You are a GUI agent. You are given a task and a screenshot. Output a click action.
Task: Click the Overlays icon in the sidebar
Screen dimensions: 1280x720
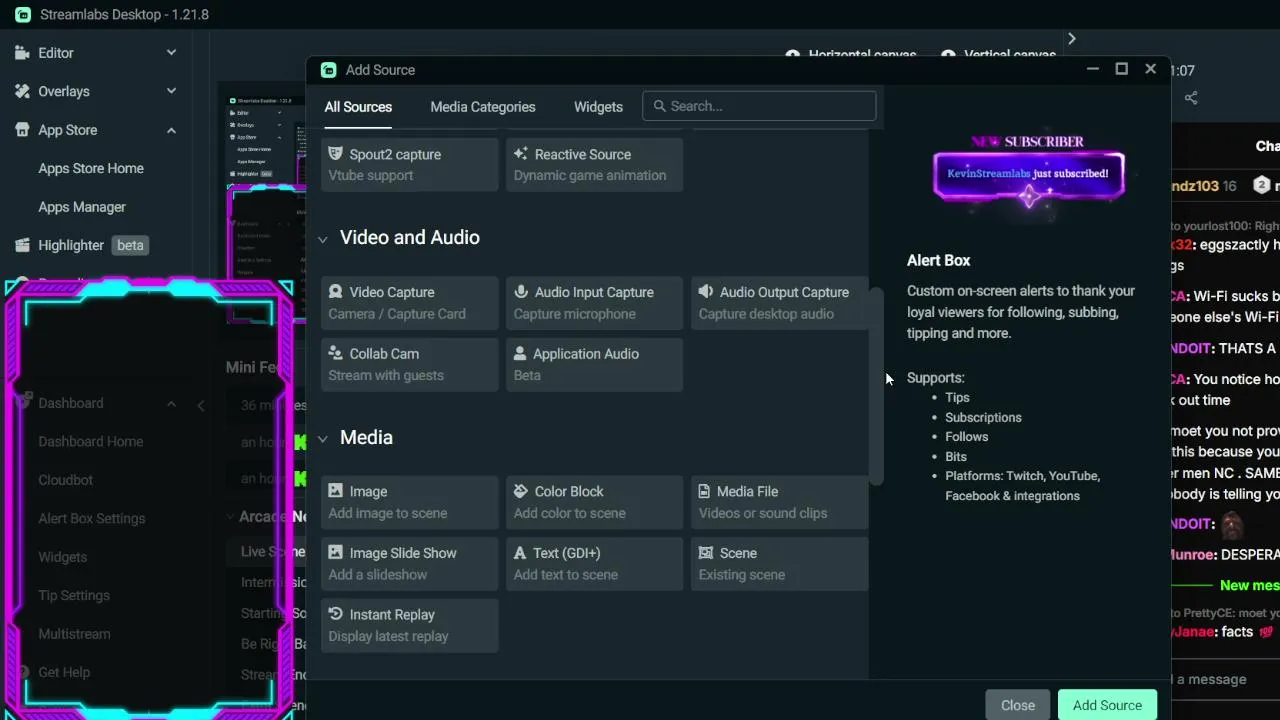tap(22, 91)
